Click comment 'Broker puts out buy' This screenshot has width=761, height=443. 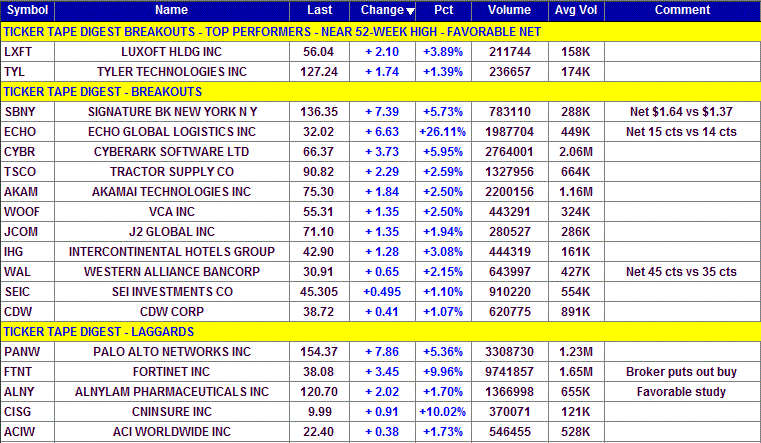681,372
